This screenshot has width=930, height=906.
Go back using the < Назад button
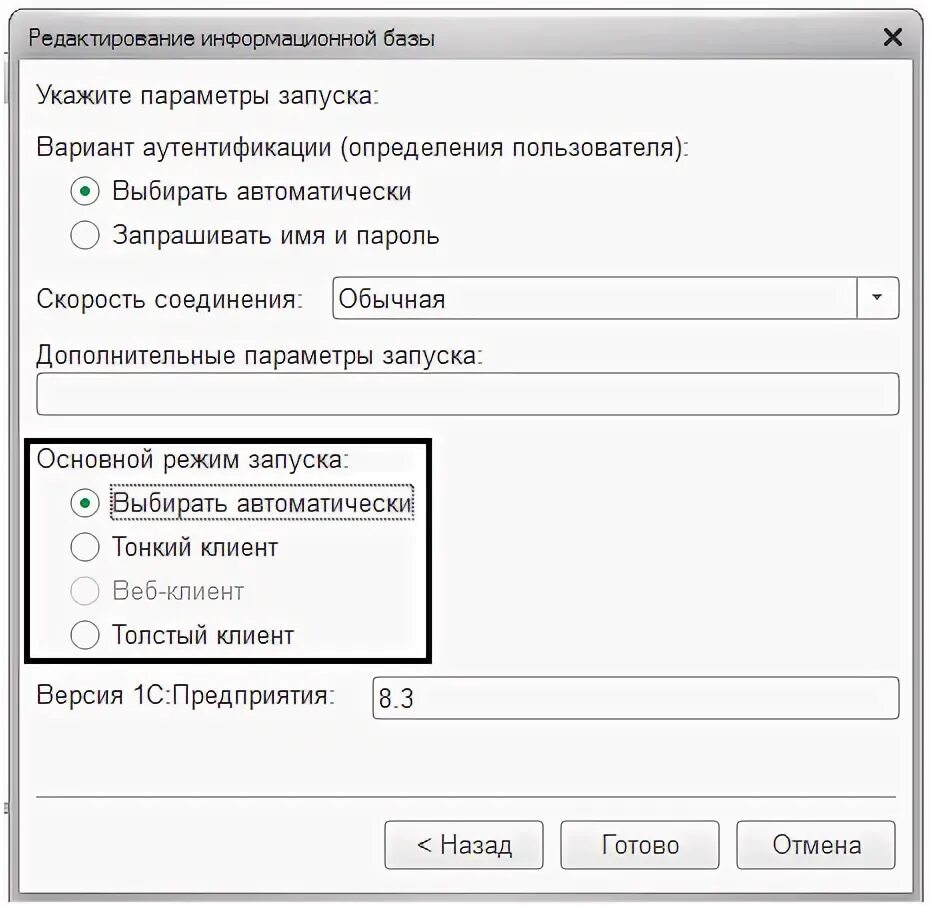point(464,845)
